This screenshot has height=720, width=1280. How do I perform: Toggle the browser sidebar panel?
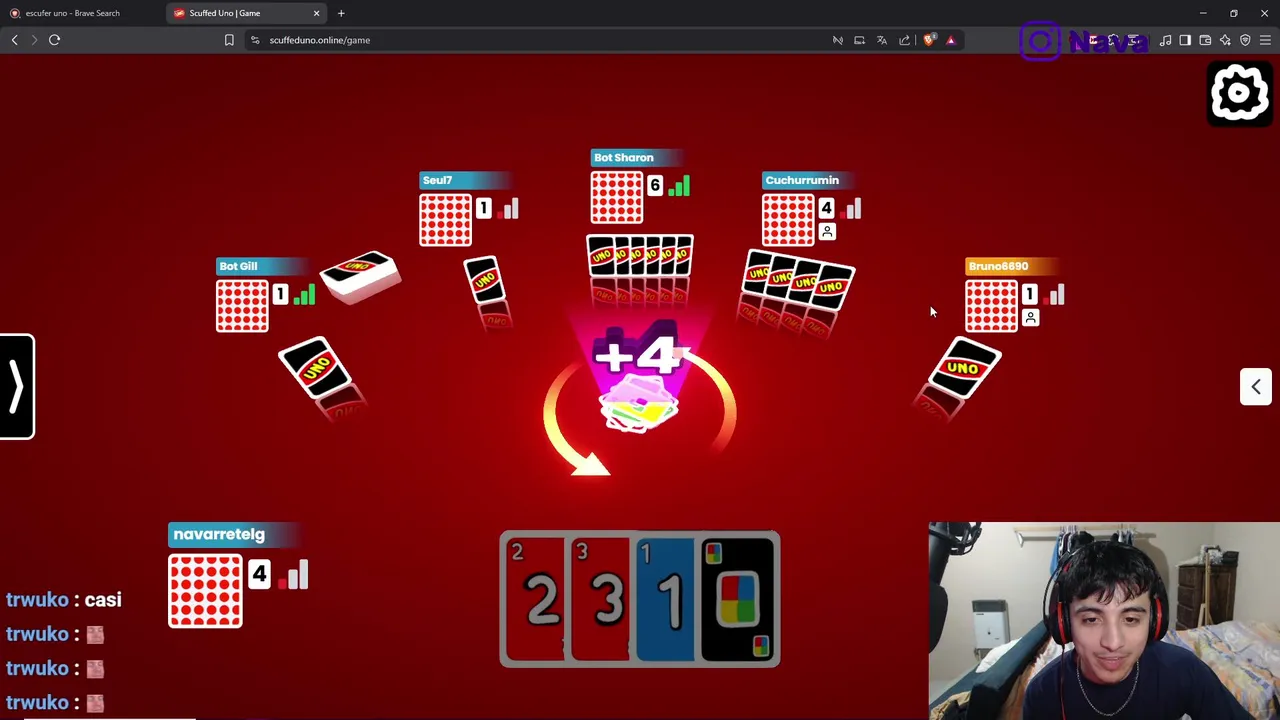click(x=1185, y=40)
